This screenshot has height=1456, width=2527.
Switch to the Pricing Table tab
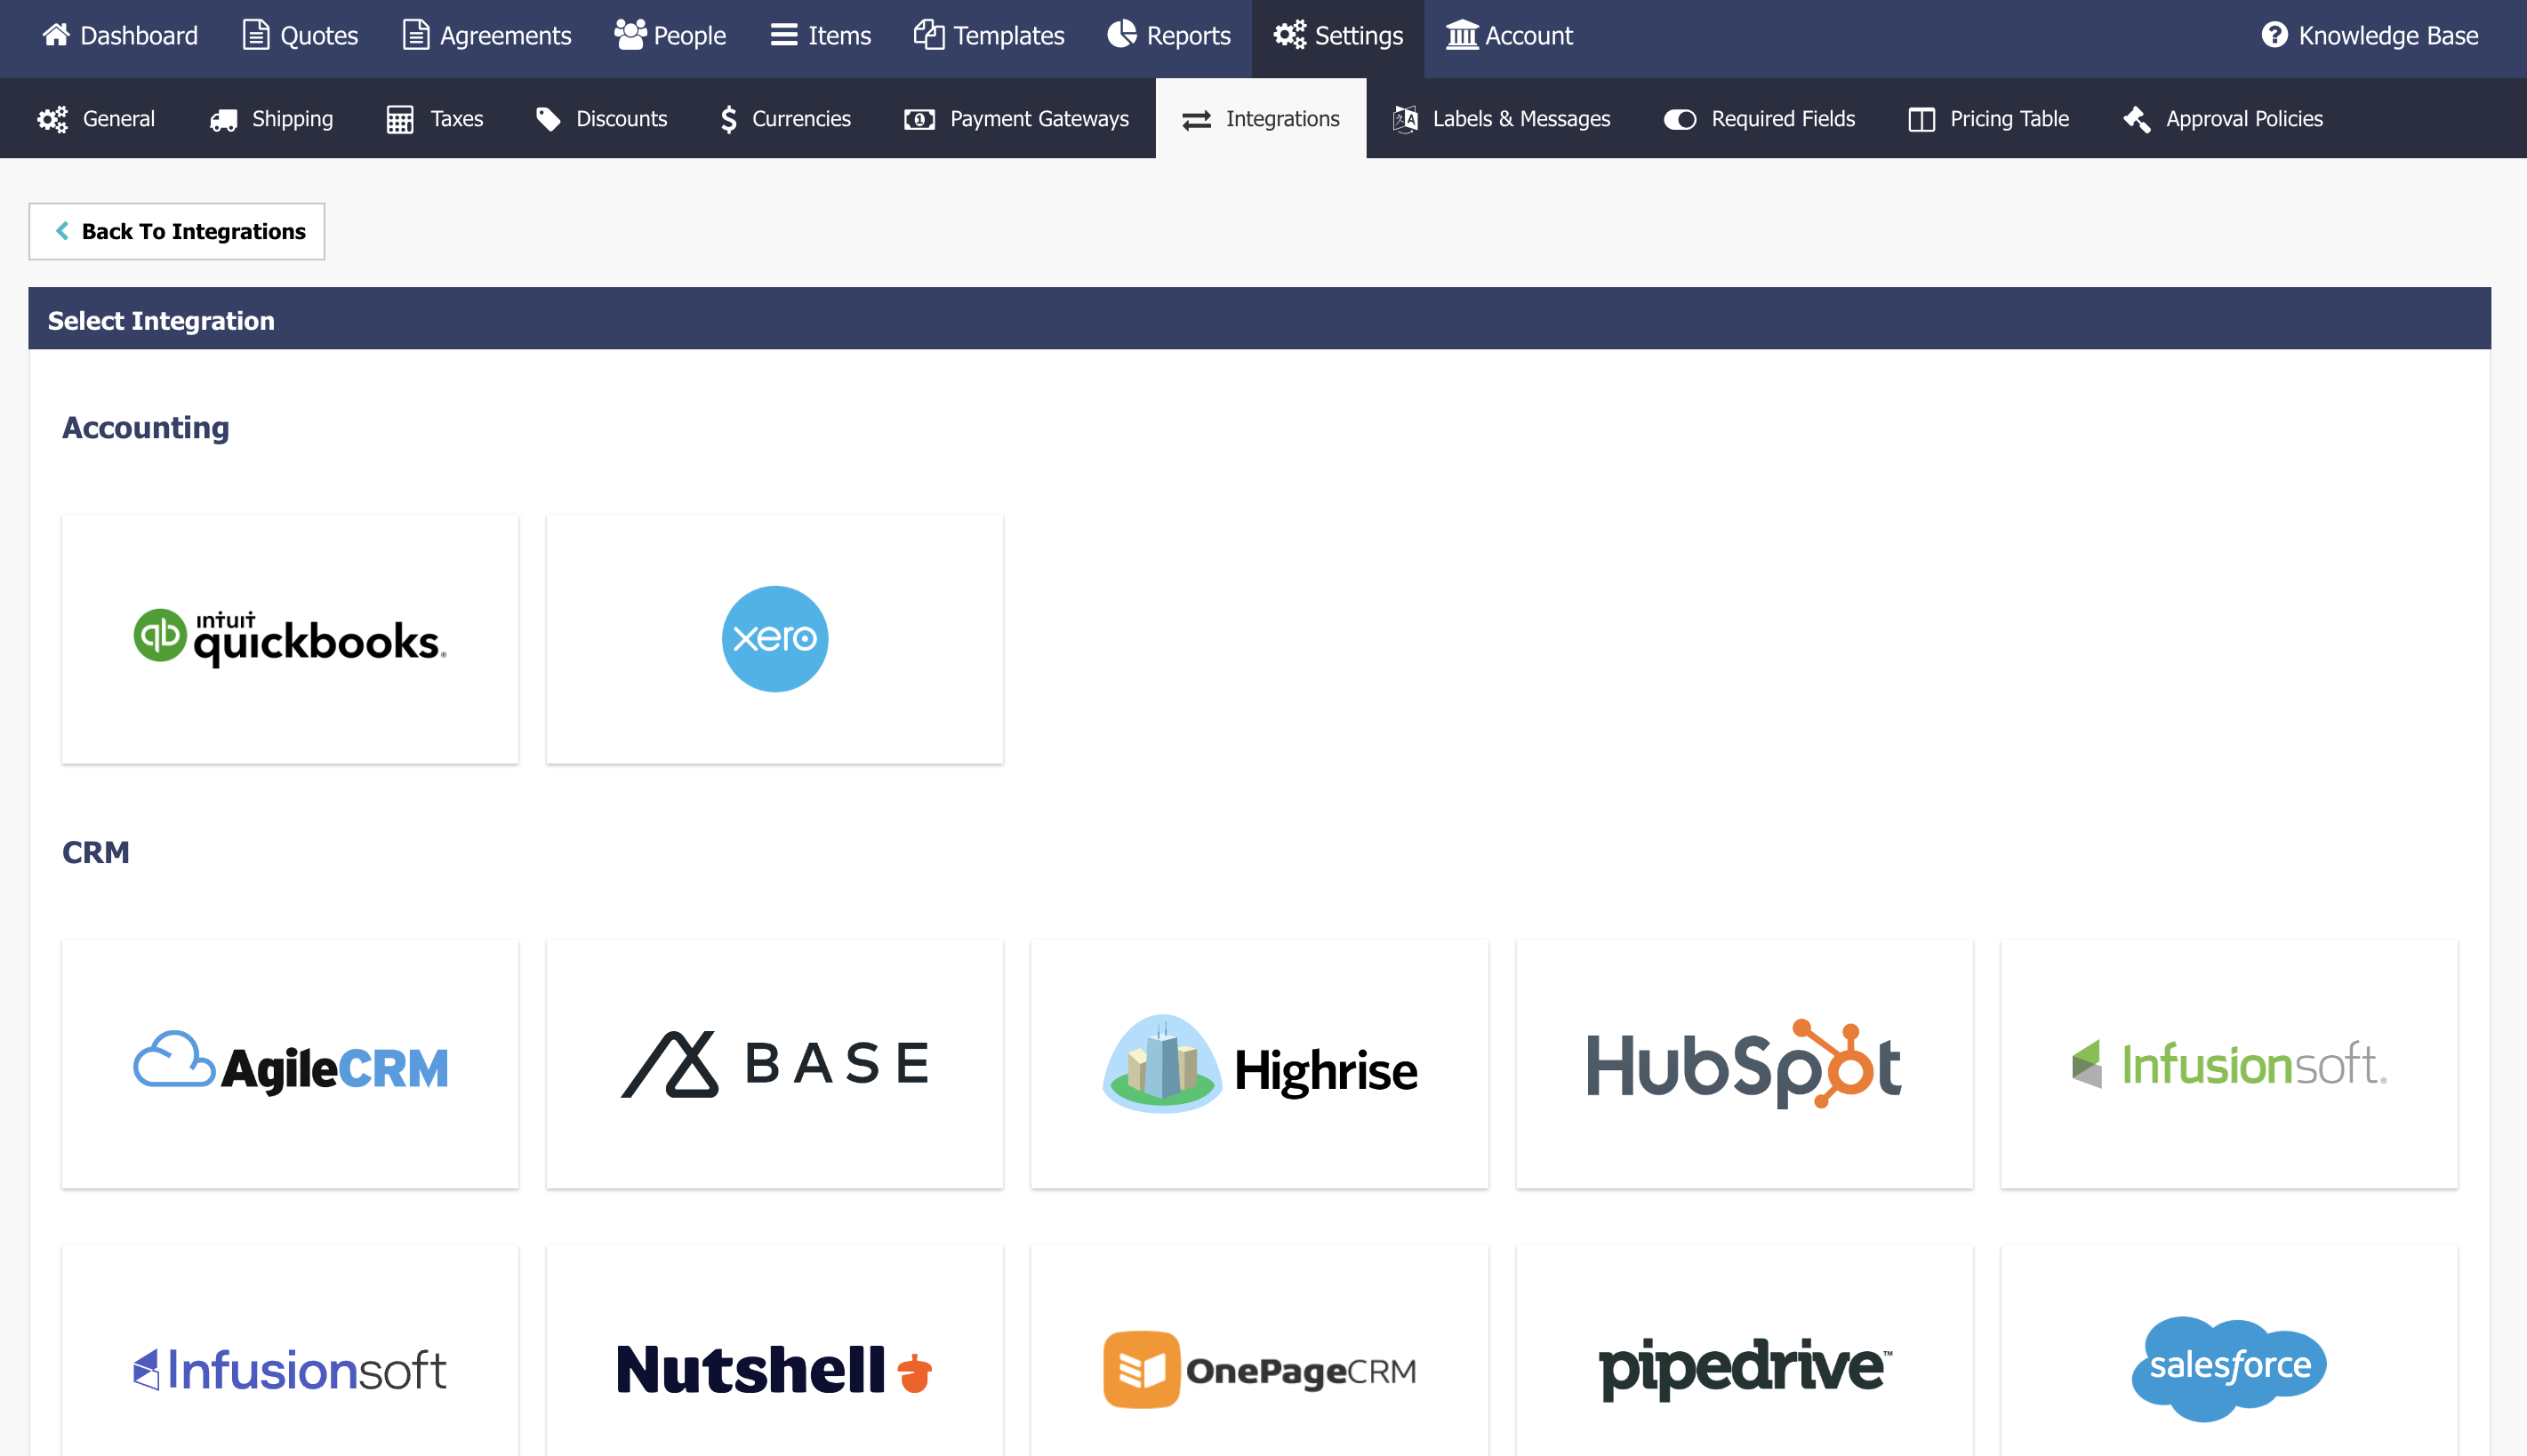point(1988,119)
